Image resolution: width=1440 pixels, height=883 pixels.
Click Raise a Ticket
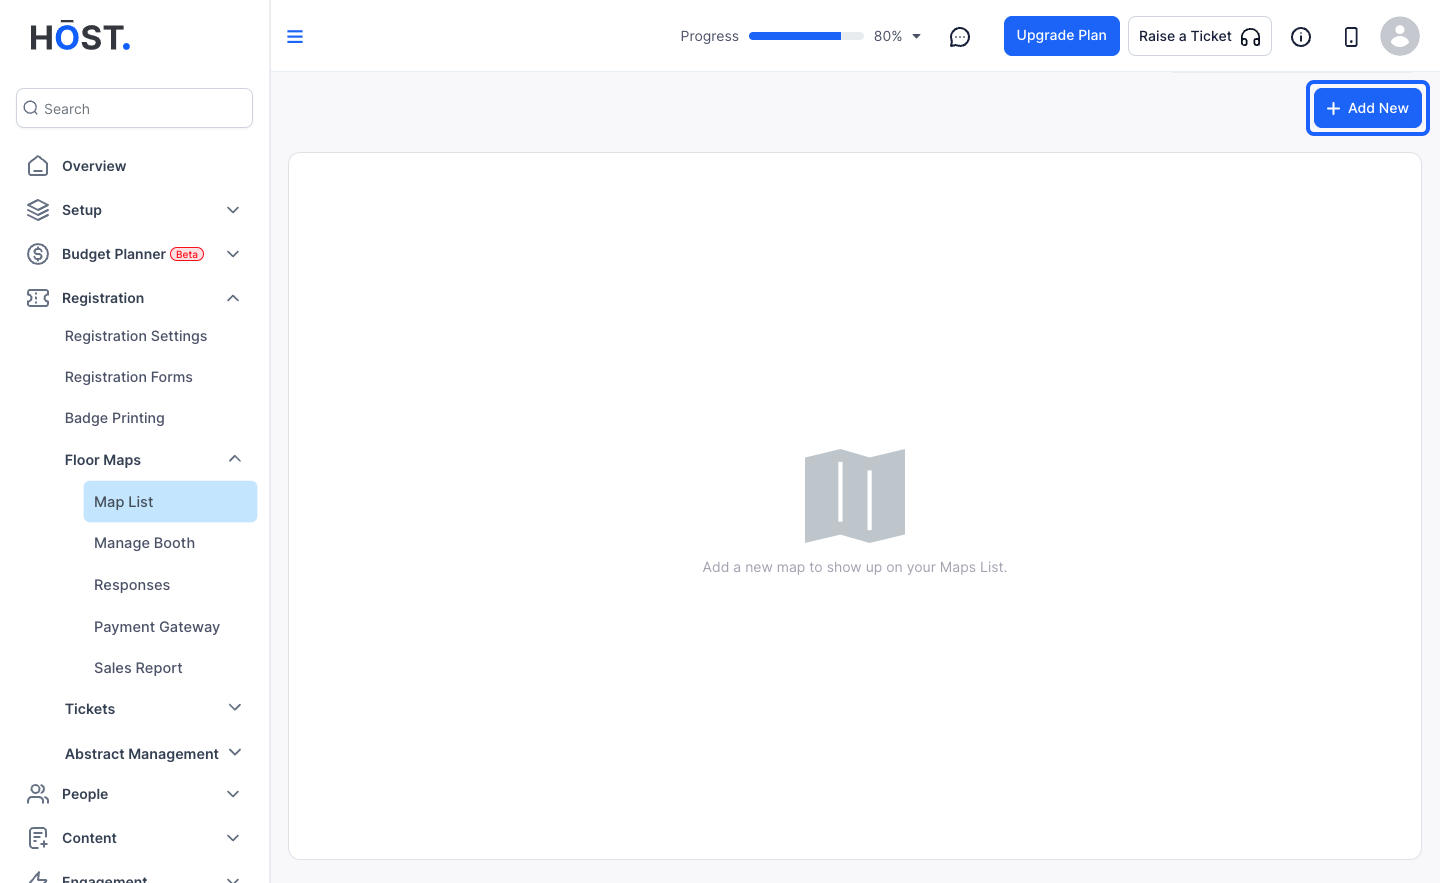point(1199,36)
